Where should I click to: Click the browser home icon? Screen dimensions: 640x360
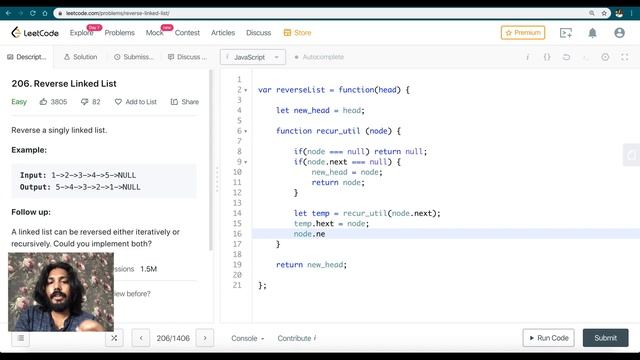(x=45, y=13)
